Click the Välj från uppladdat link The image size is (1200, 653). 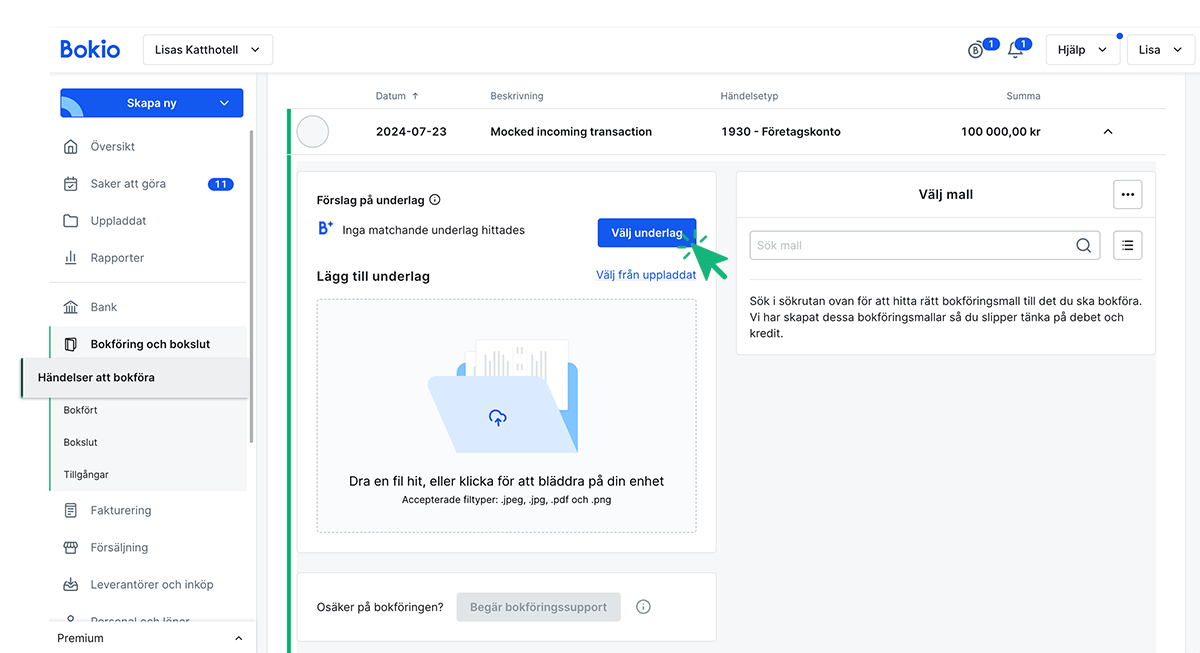pos(645,275)
